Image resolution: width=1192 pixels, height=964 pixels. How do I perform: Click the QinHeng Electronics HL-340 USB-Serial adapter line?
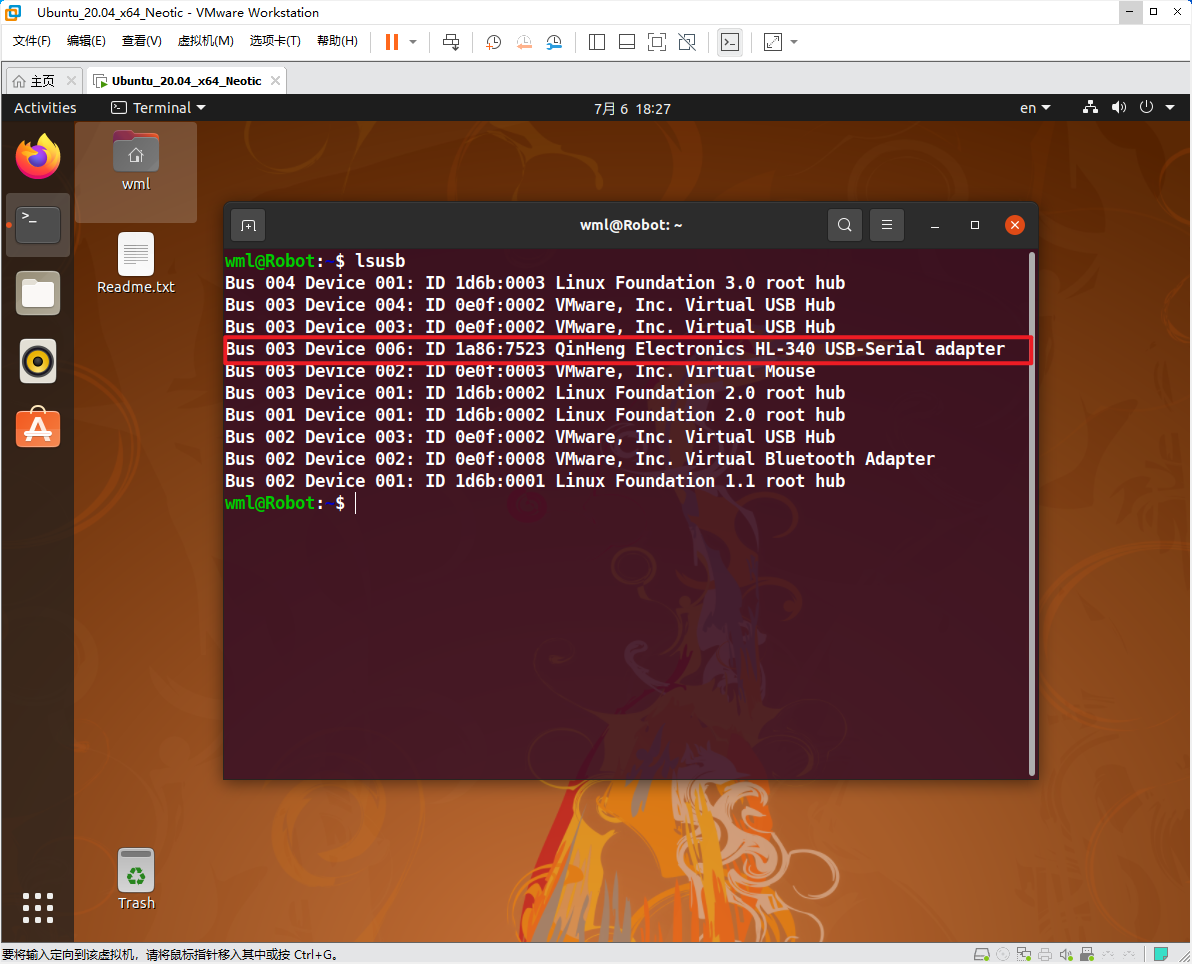point(615,349)
